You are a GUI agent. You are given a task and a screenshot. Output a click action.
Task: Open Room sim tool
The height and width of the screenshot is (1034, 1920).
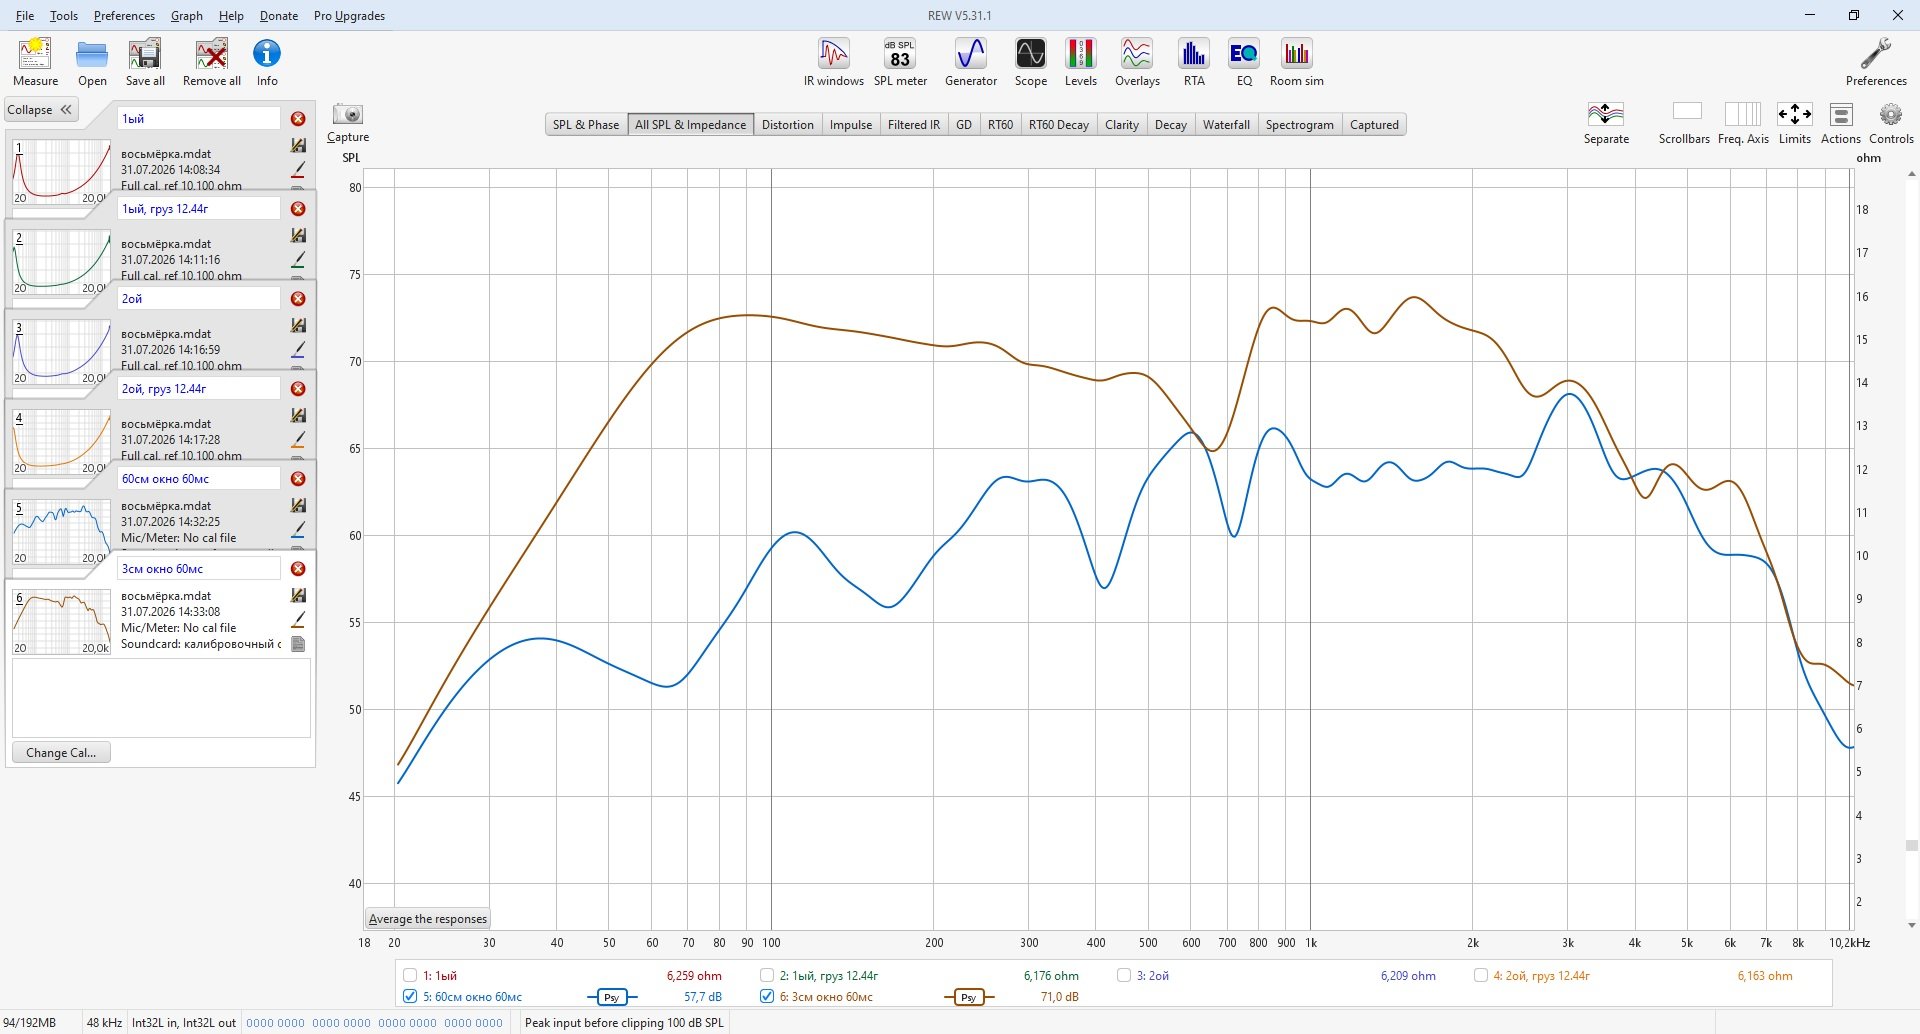pos(1296,63)
